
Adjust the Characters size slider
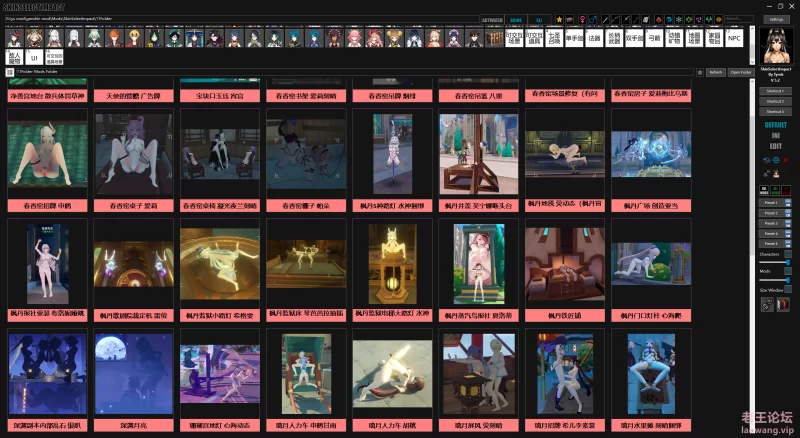774,262
